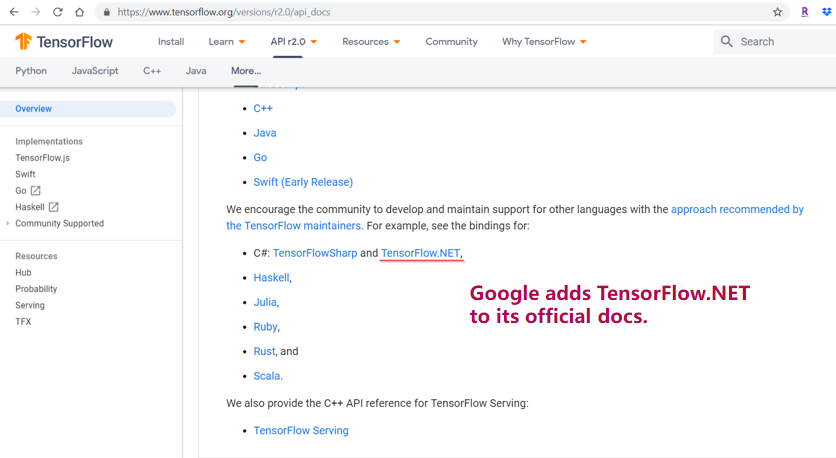Viewport: 836px width, 458px height.
Task: Open Probability in the sidebar
Action: click(x=36, y=289)
